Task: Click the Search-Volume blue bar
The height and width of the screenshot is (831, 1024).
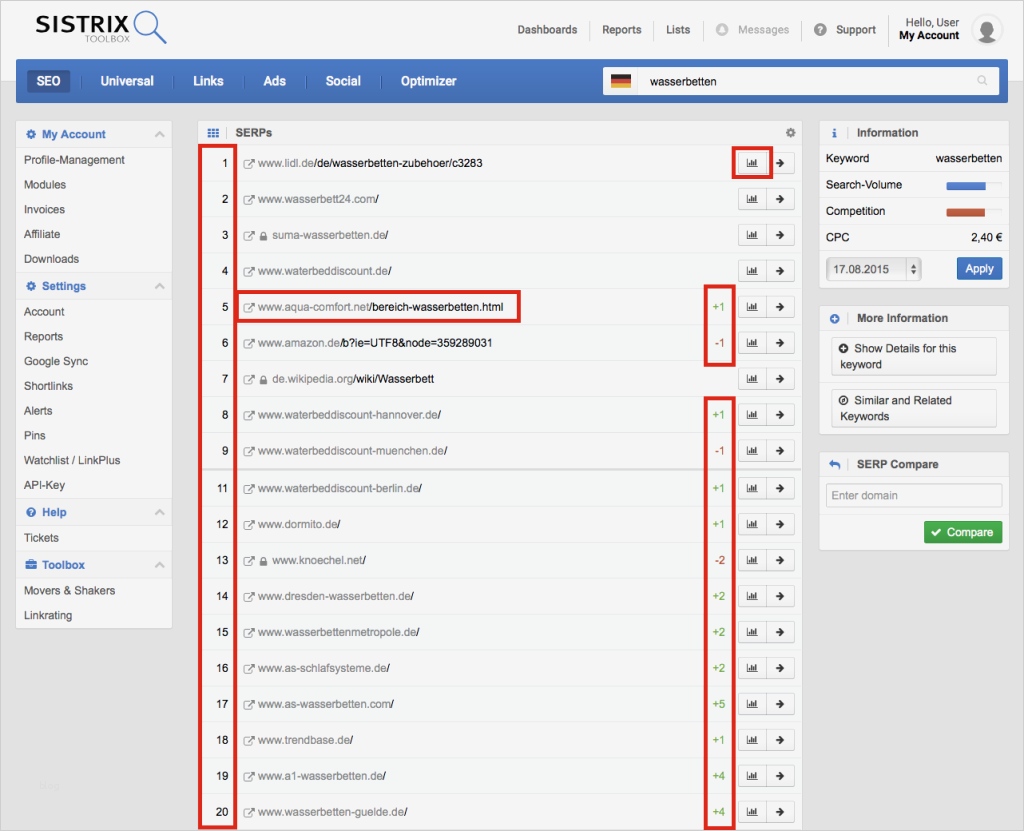Action: (966, 186)
